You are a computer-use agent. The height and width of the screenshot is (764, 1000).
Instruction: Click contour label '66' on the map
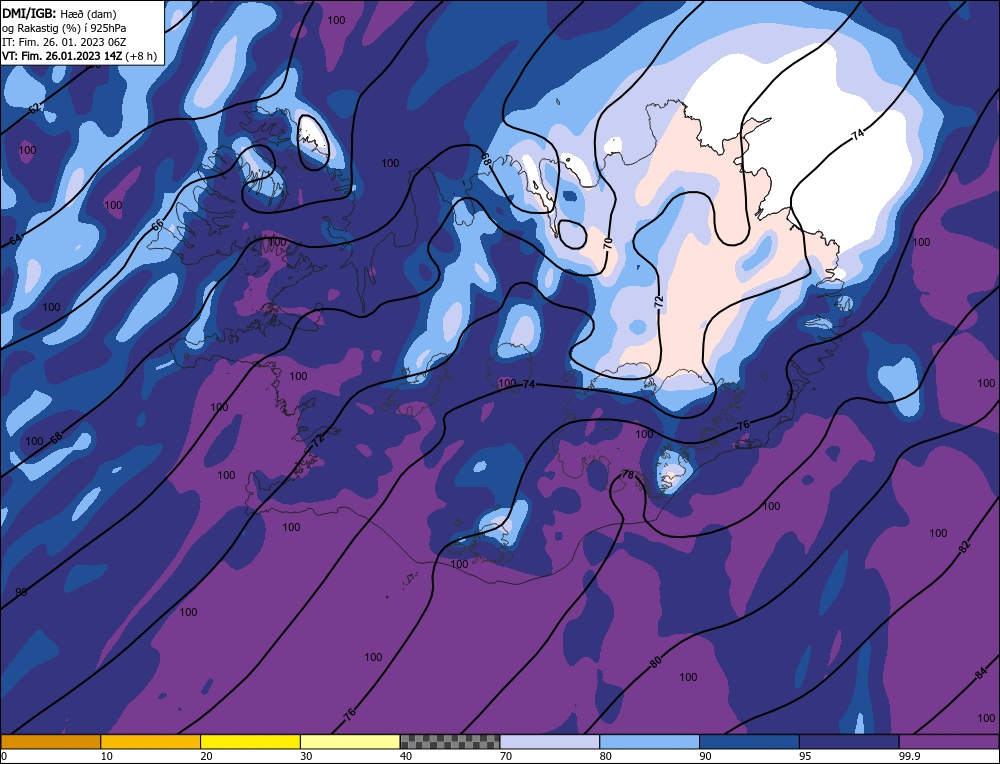(x=157, y=226)
